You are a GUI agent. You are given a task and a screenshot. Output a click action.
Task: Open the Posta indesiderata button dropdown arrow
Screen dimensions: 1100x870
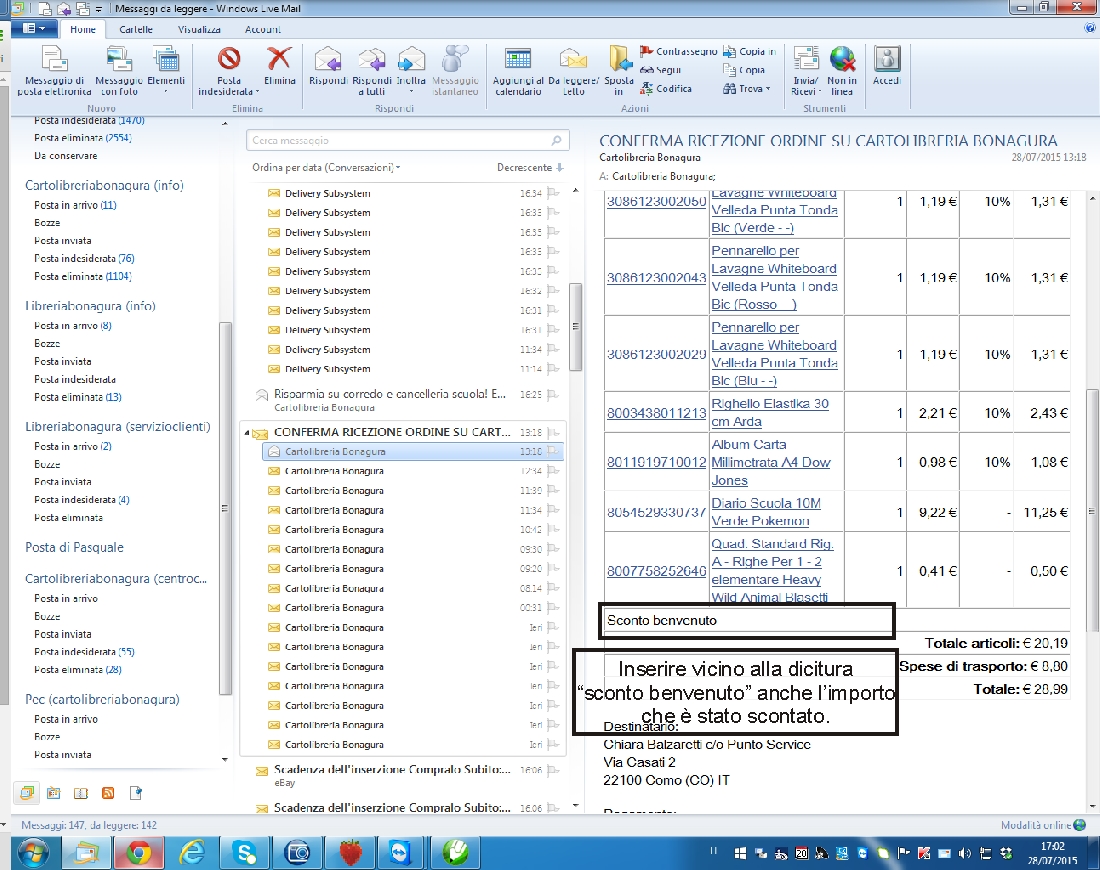pyautogui.click(x=257, y=92)
